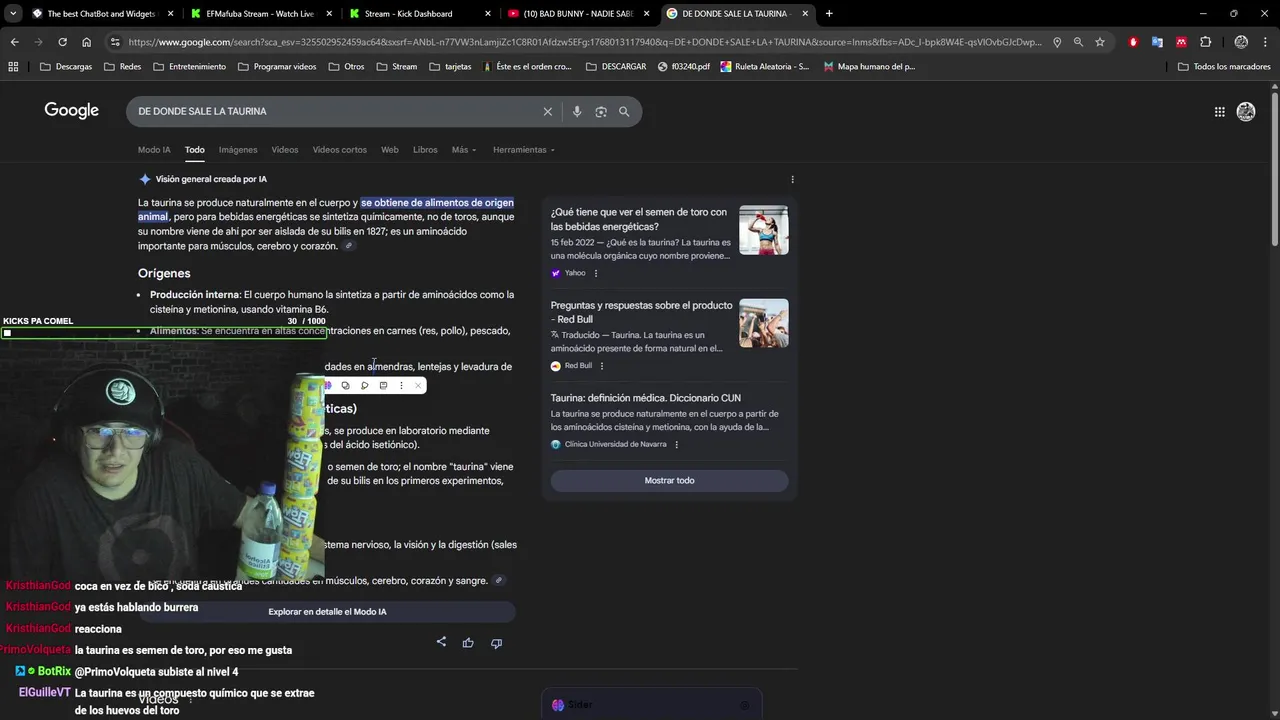The image size is (1280, 720).
Task: Submit search with magnifier icon
Action: (x=624, y=111)
